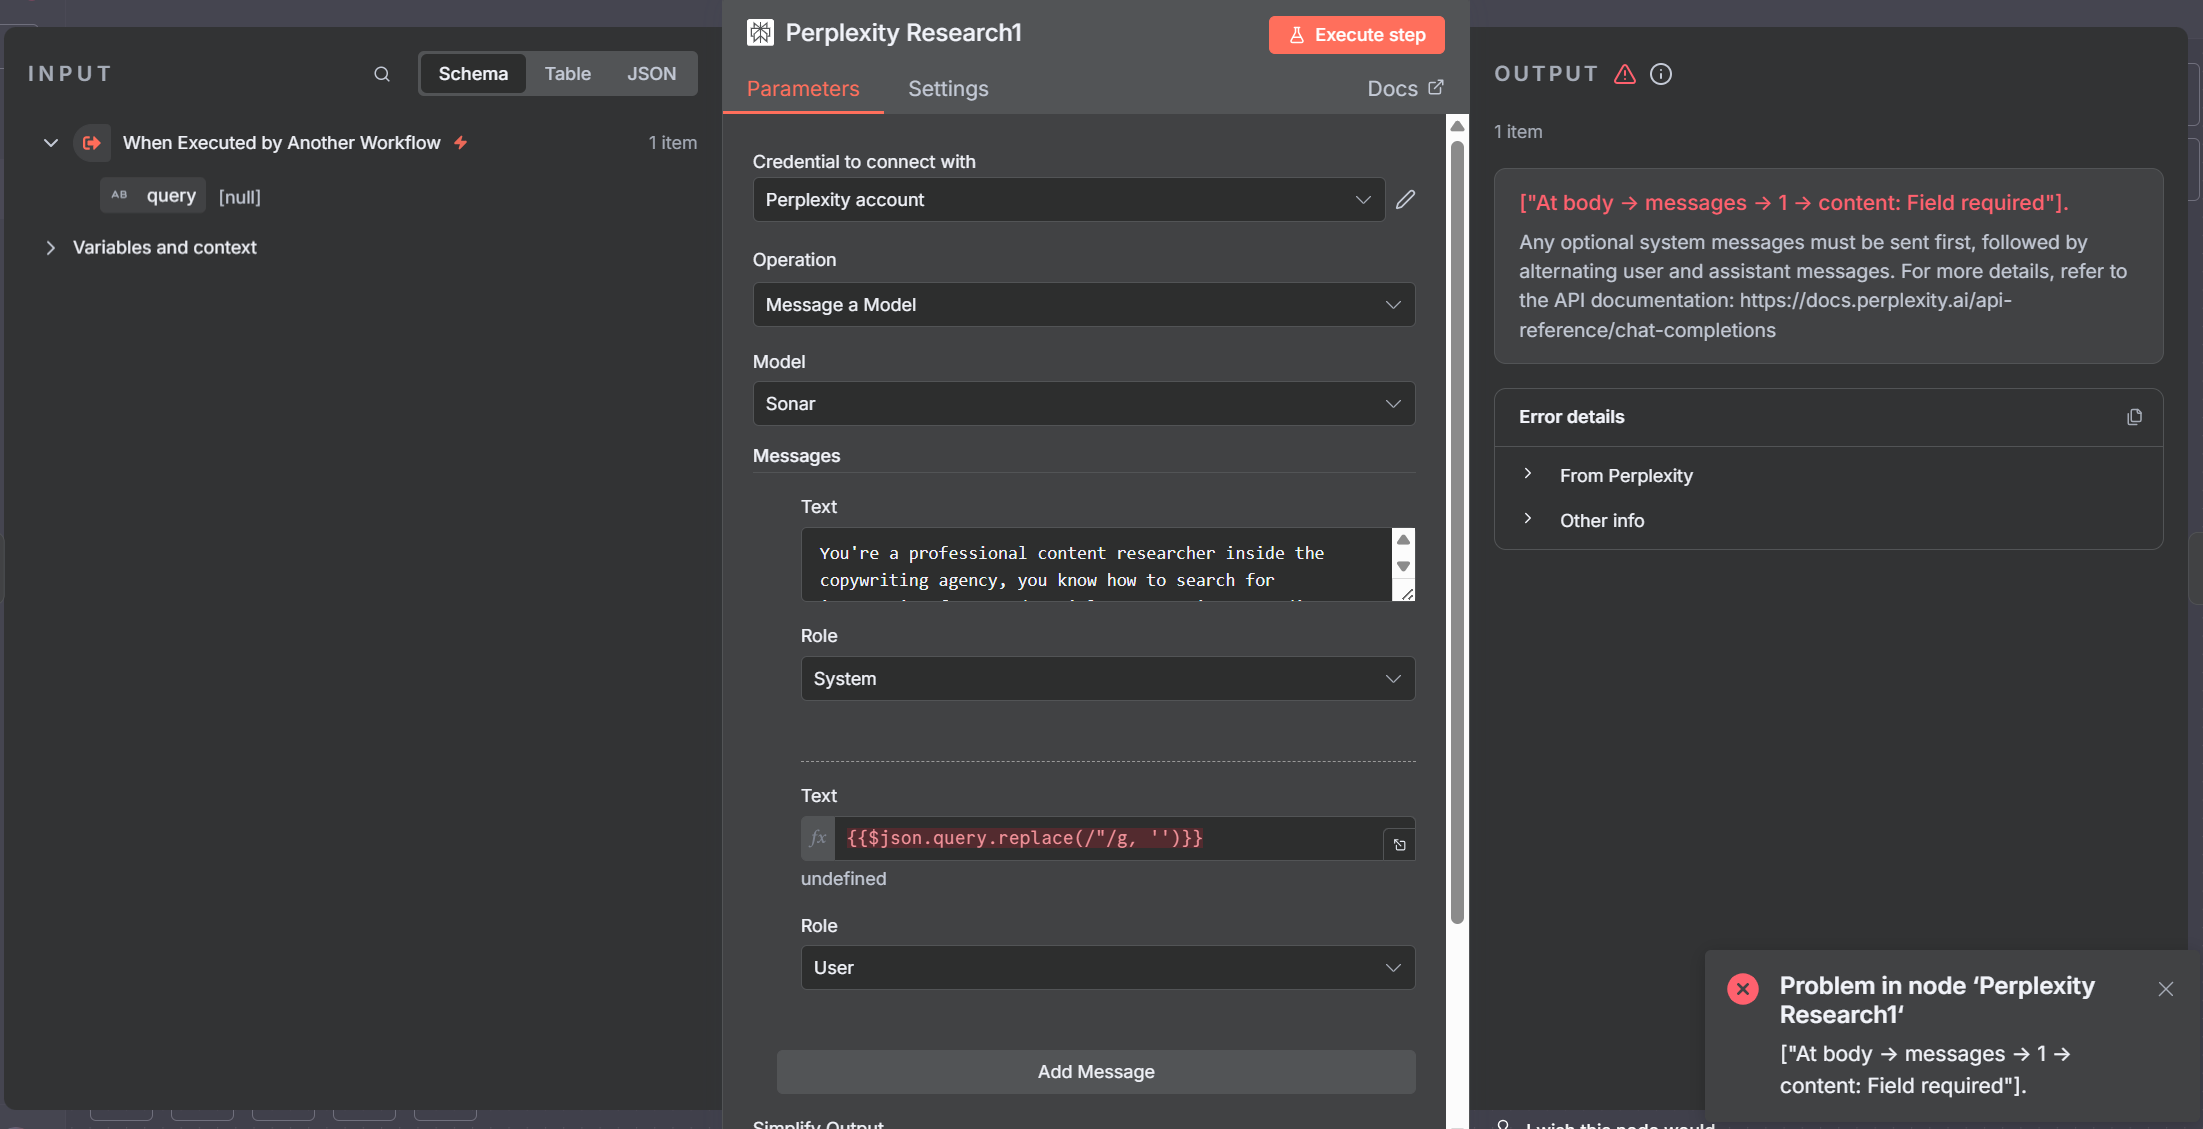Click into the system message text area
The image size is (2203, 1129).
1096,565
